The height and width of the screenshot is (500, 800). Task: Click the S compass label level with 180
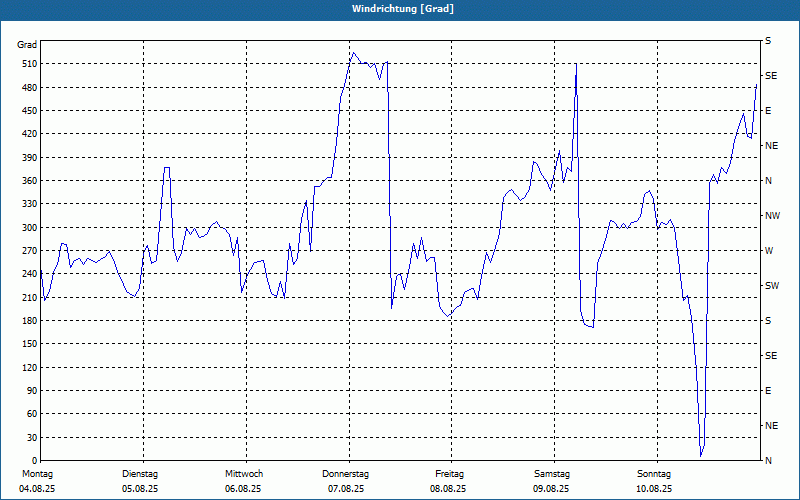(x=768, y=321)
